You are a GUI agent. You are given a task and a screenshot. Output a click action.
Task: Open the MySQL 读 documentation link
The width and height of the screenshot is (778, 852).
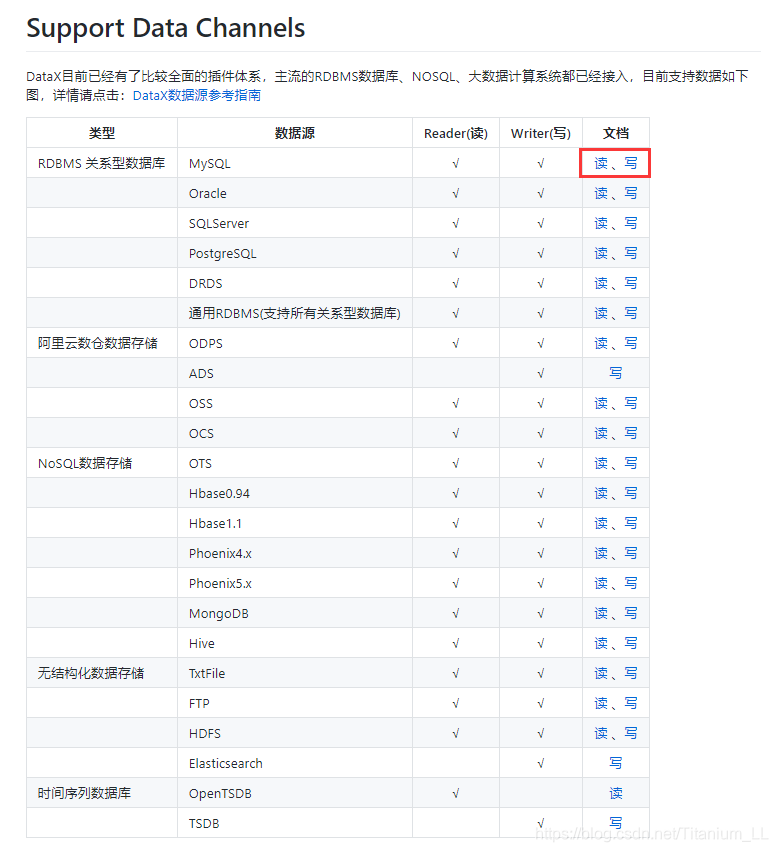click(x=601, y=163)
